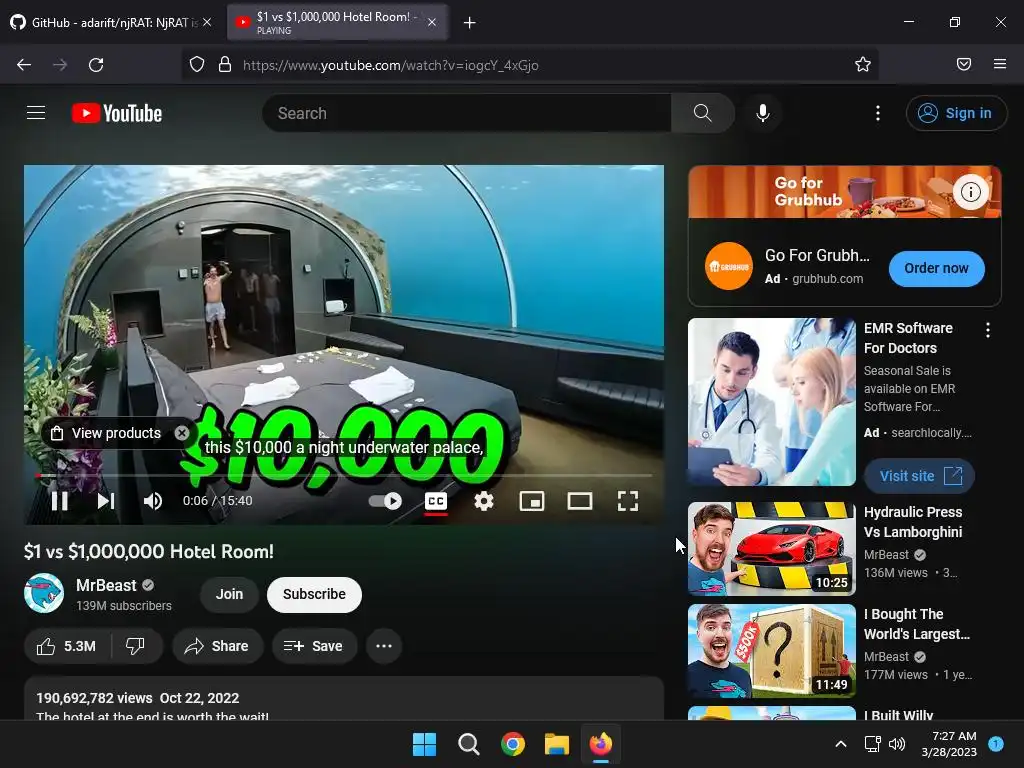Open a new browser tab
The width and height of the screenshot is (1024, 768).
469,23
